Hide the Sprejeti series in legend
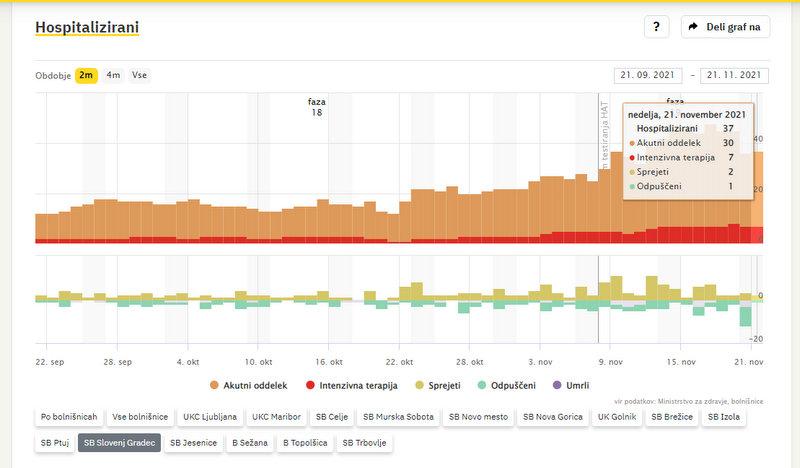The image size is (800, 468). [x=439, y=385]
